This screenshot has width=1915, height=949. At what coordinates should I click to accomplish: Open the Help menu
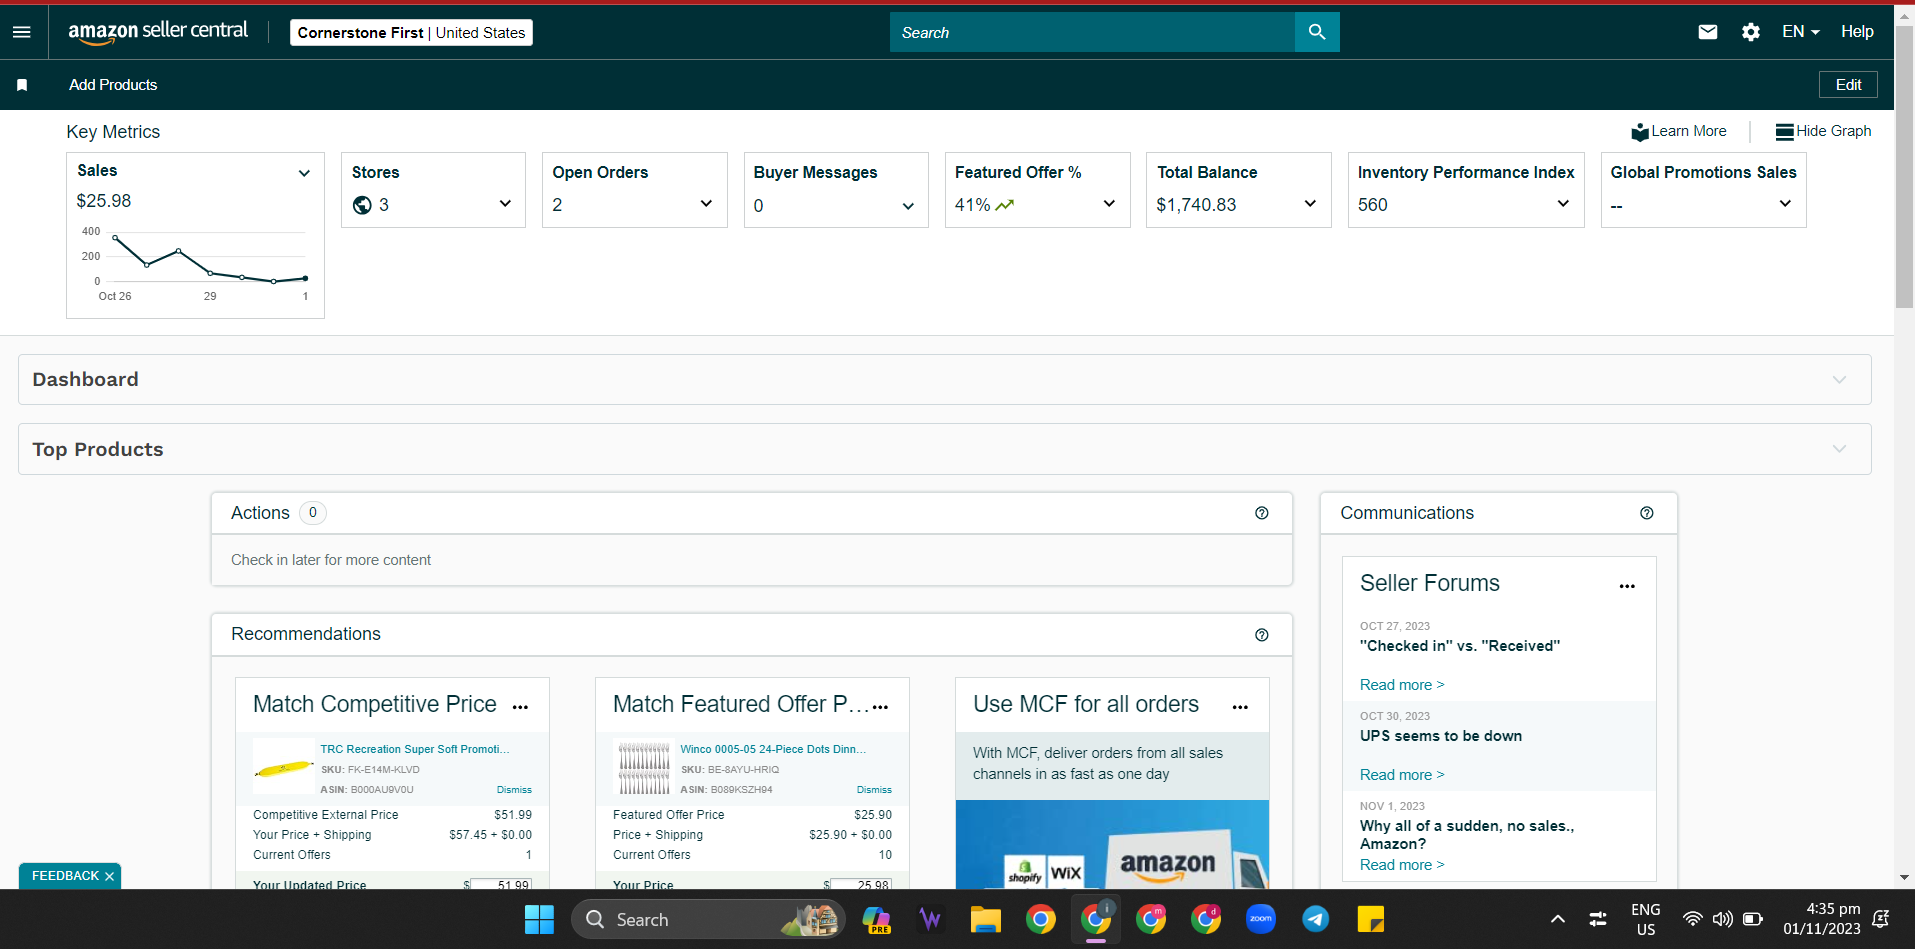[1857, 32]
